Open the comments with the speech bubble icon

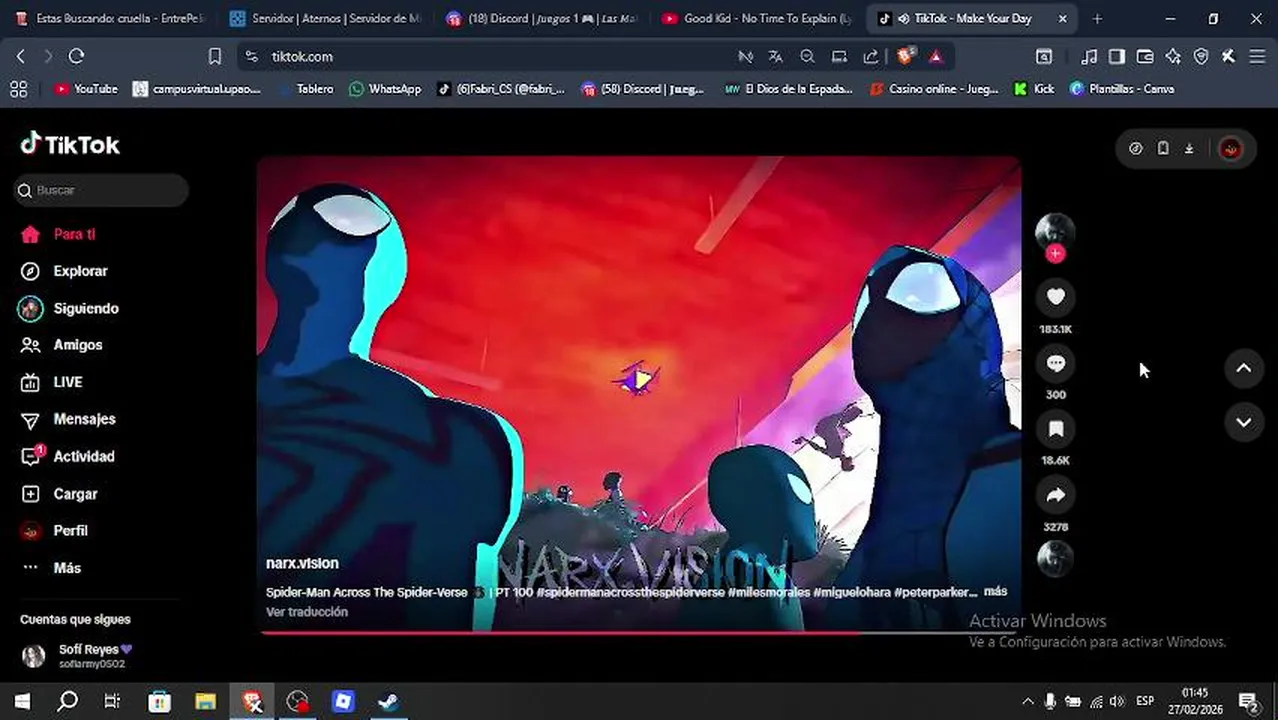point(1055,363)
